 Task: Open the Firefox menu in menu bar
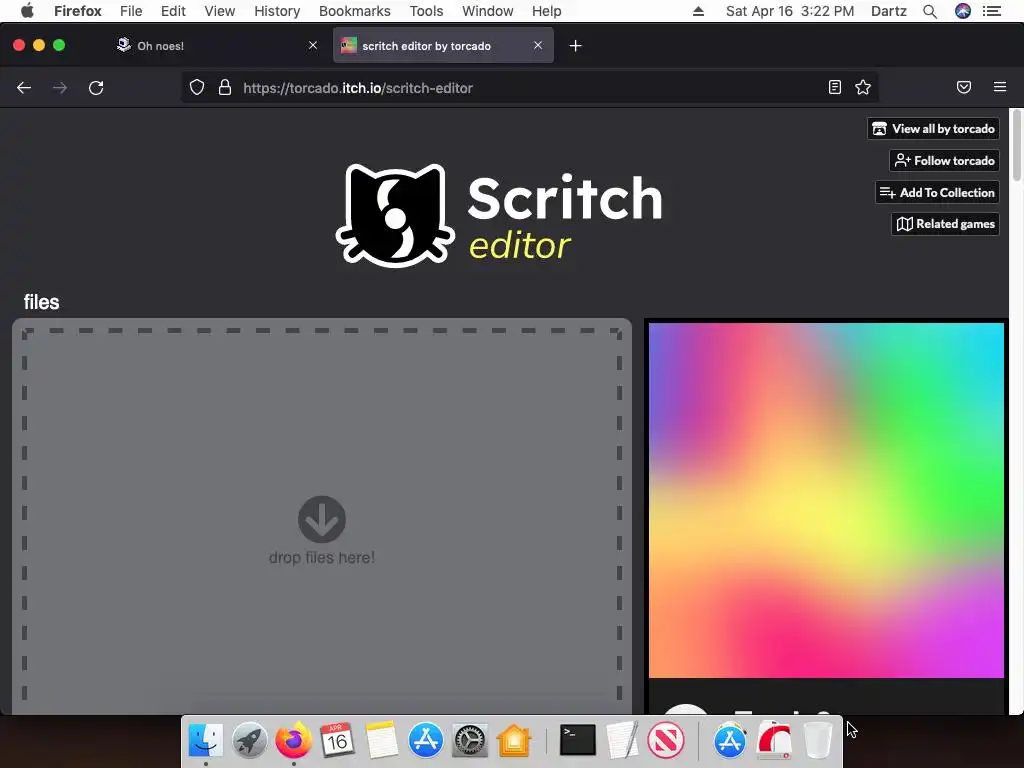78,11
